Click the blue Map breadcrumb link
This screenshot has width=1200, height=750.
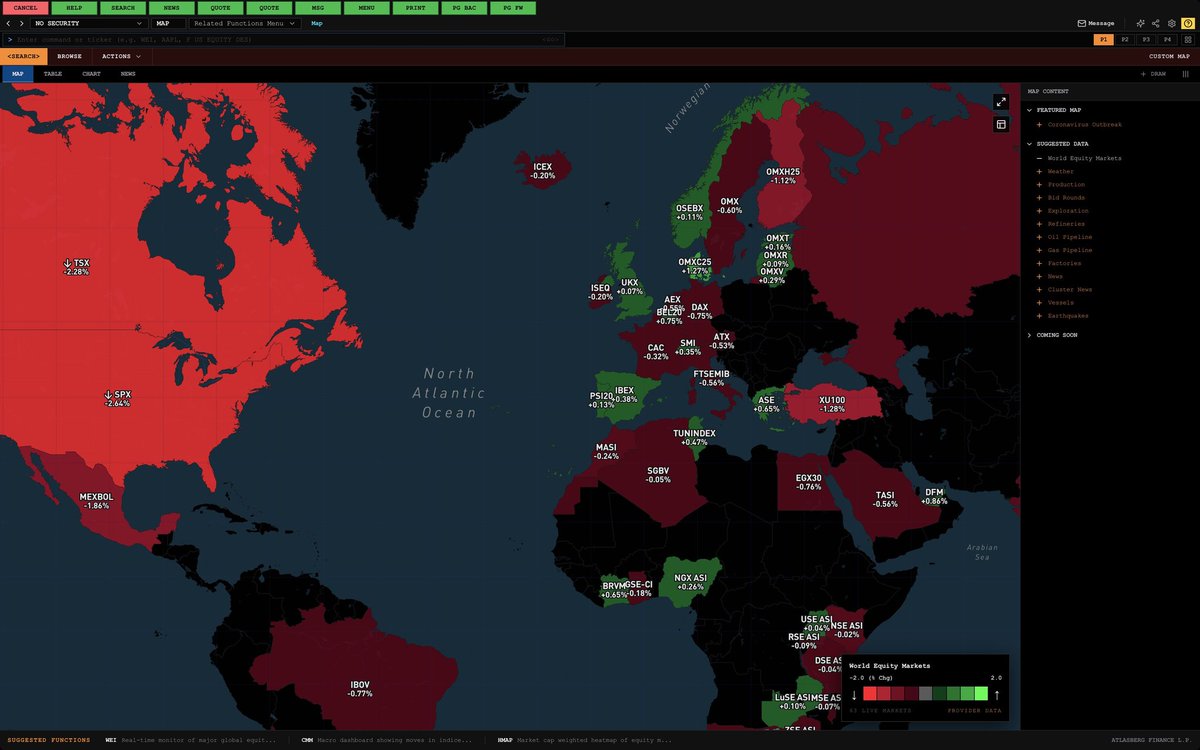tap(317, 23)
